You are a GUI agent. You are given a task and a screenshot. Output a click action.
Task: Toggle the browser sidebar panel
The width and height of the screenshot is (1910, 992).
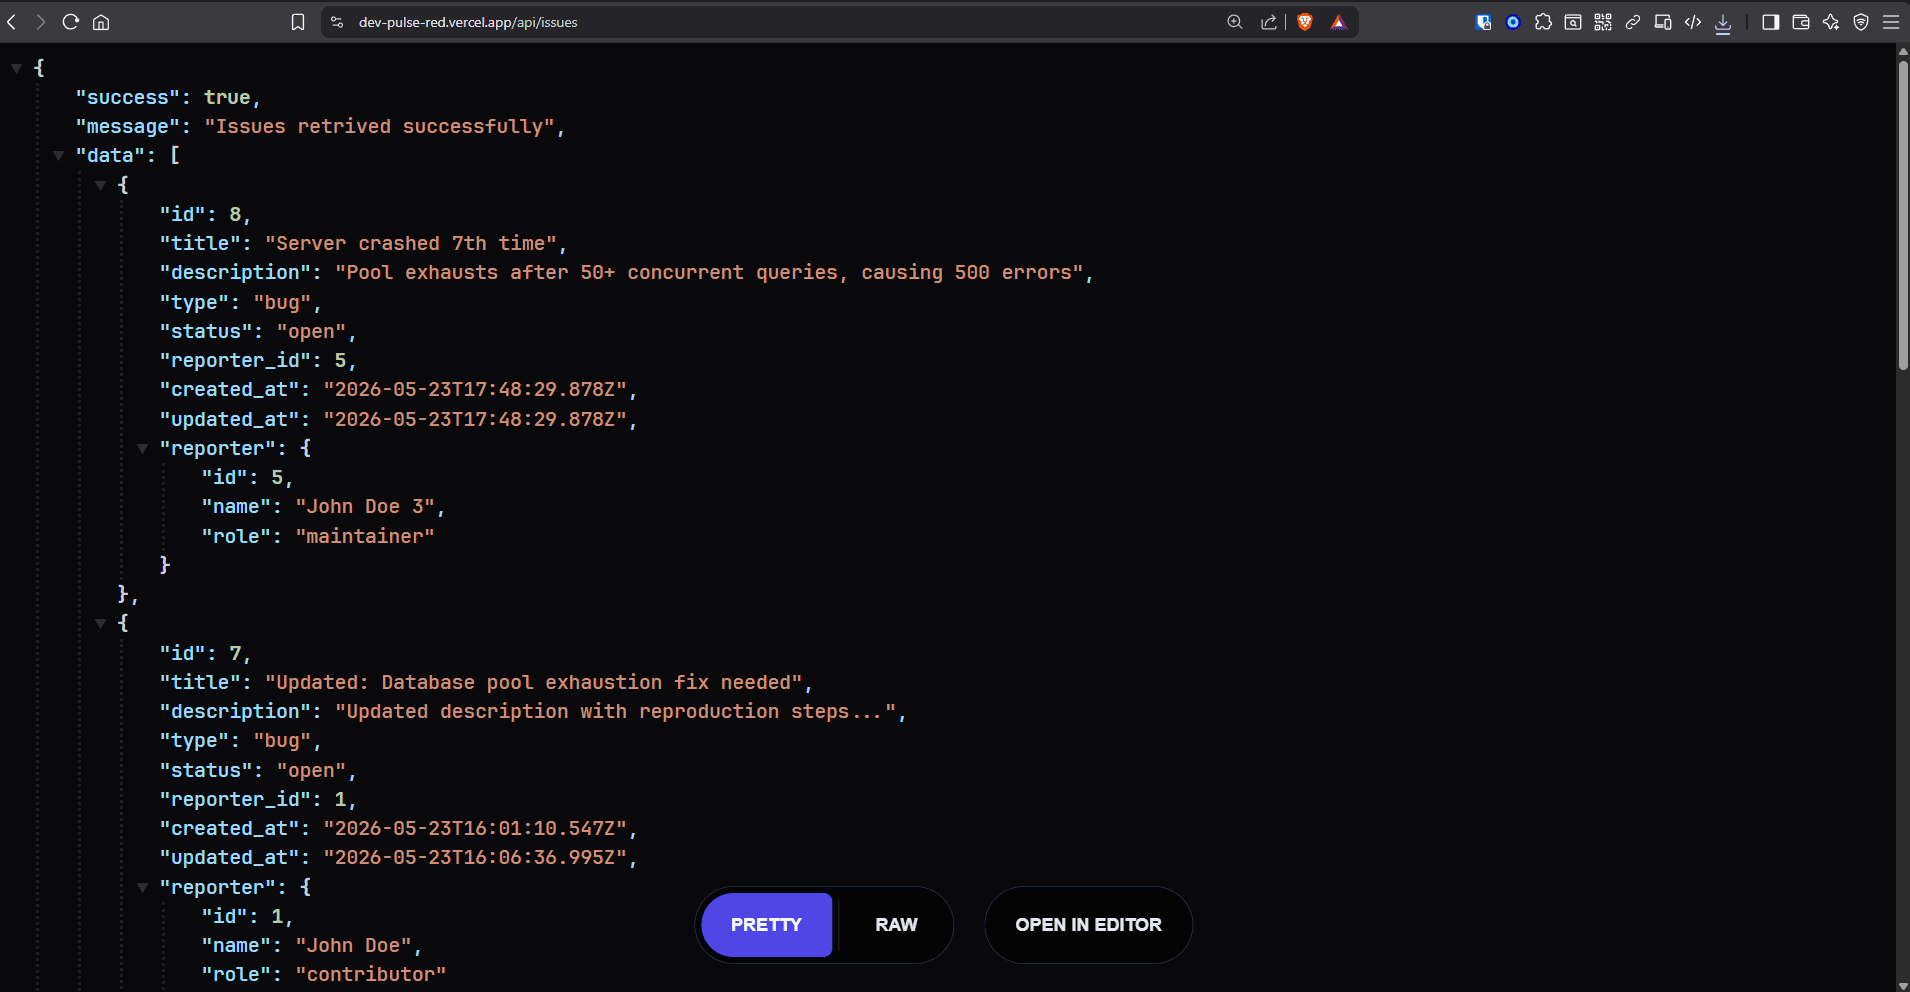(1771, 22)
